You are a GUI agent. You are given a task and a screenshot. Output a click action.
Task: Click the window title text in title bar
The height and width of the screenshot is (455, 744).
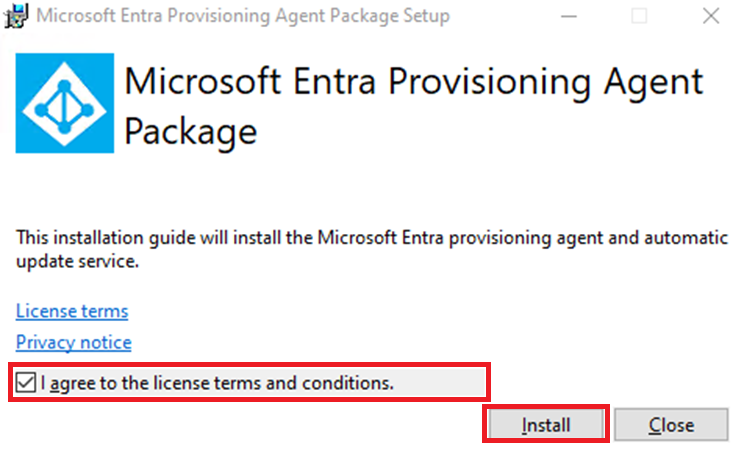[x=243, y=16]
